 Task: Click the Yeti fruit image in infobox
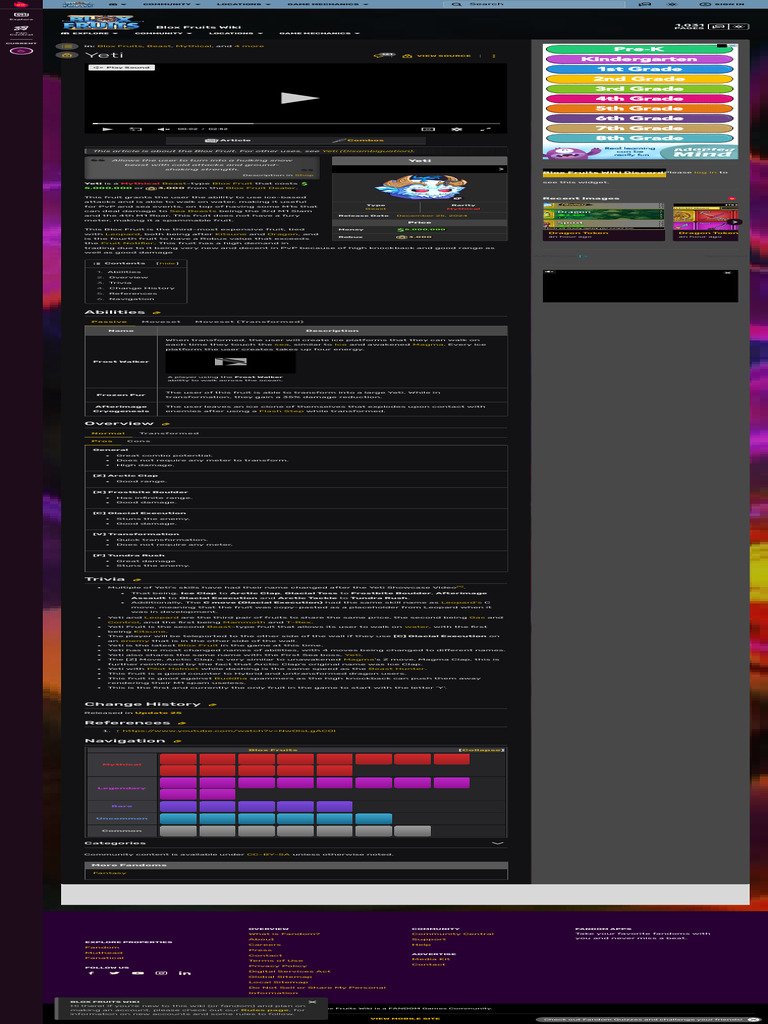419,187
